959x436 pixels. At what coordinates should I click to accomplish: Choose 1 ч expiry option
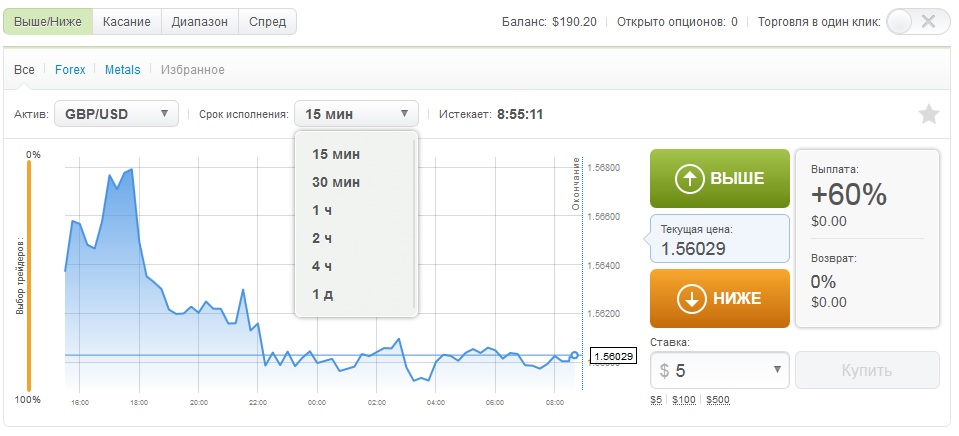tap(322, 210)
